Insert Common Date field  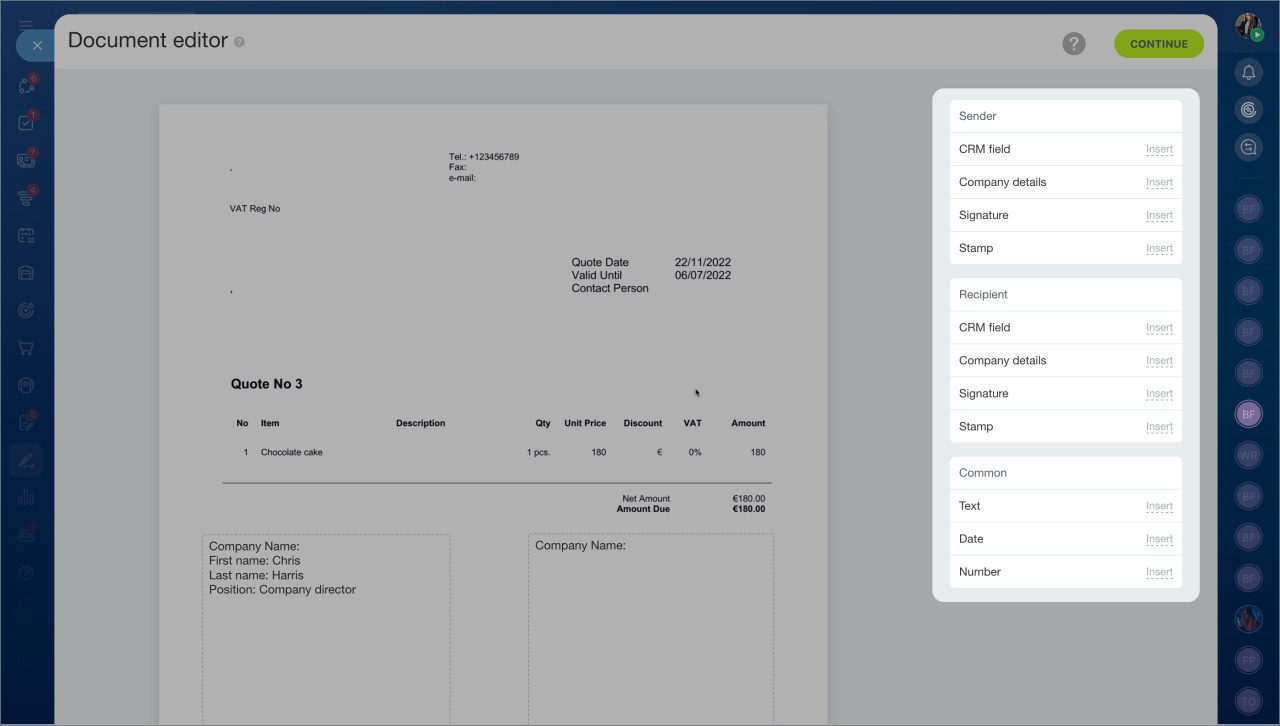click(1159, 539)
